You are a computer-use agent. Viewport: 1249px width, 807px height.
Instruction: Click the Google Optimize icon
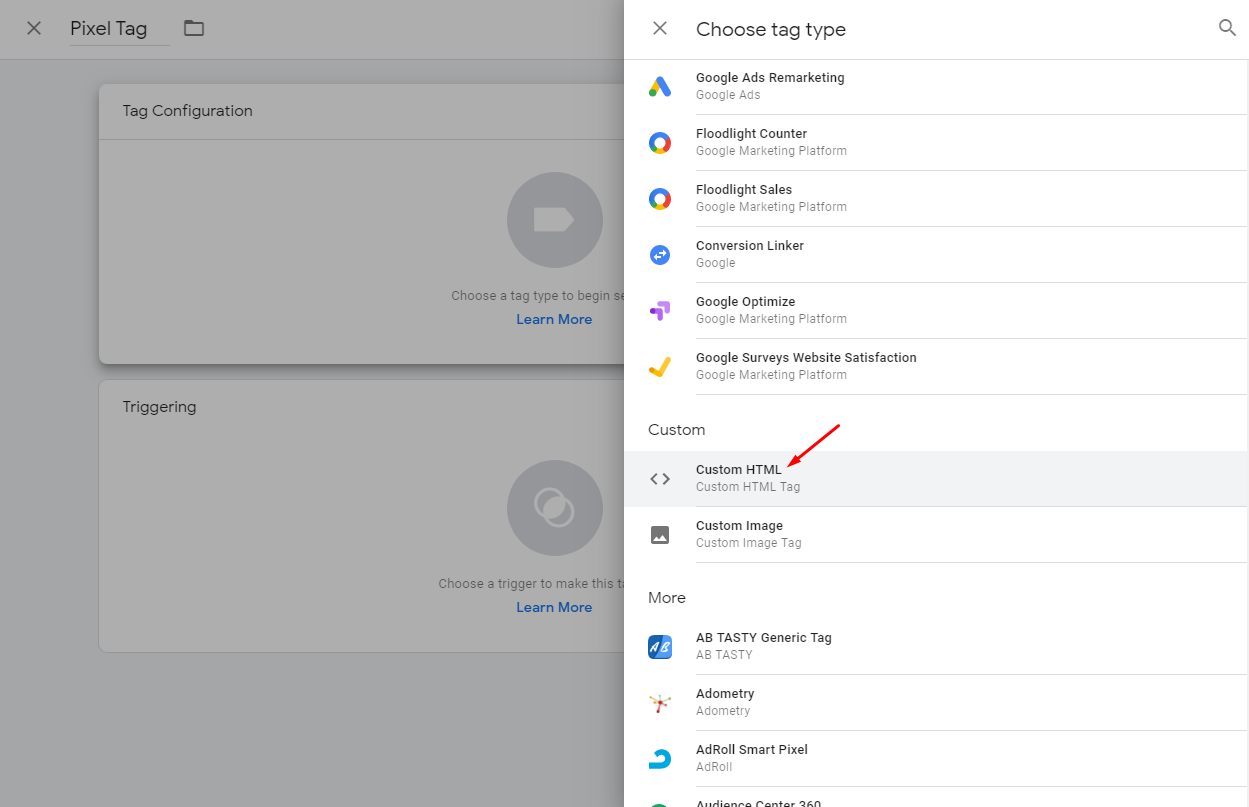click(660, 311)
